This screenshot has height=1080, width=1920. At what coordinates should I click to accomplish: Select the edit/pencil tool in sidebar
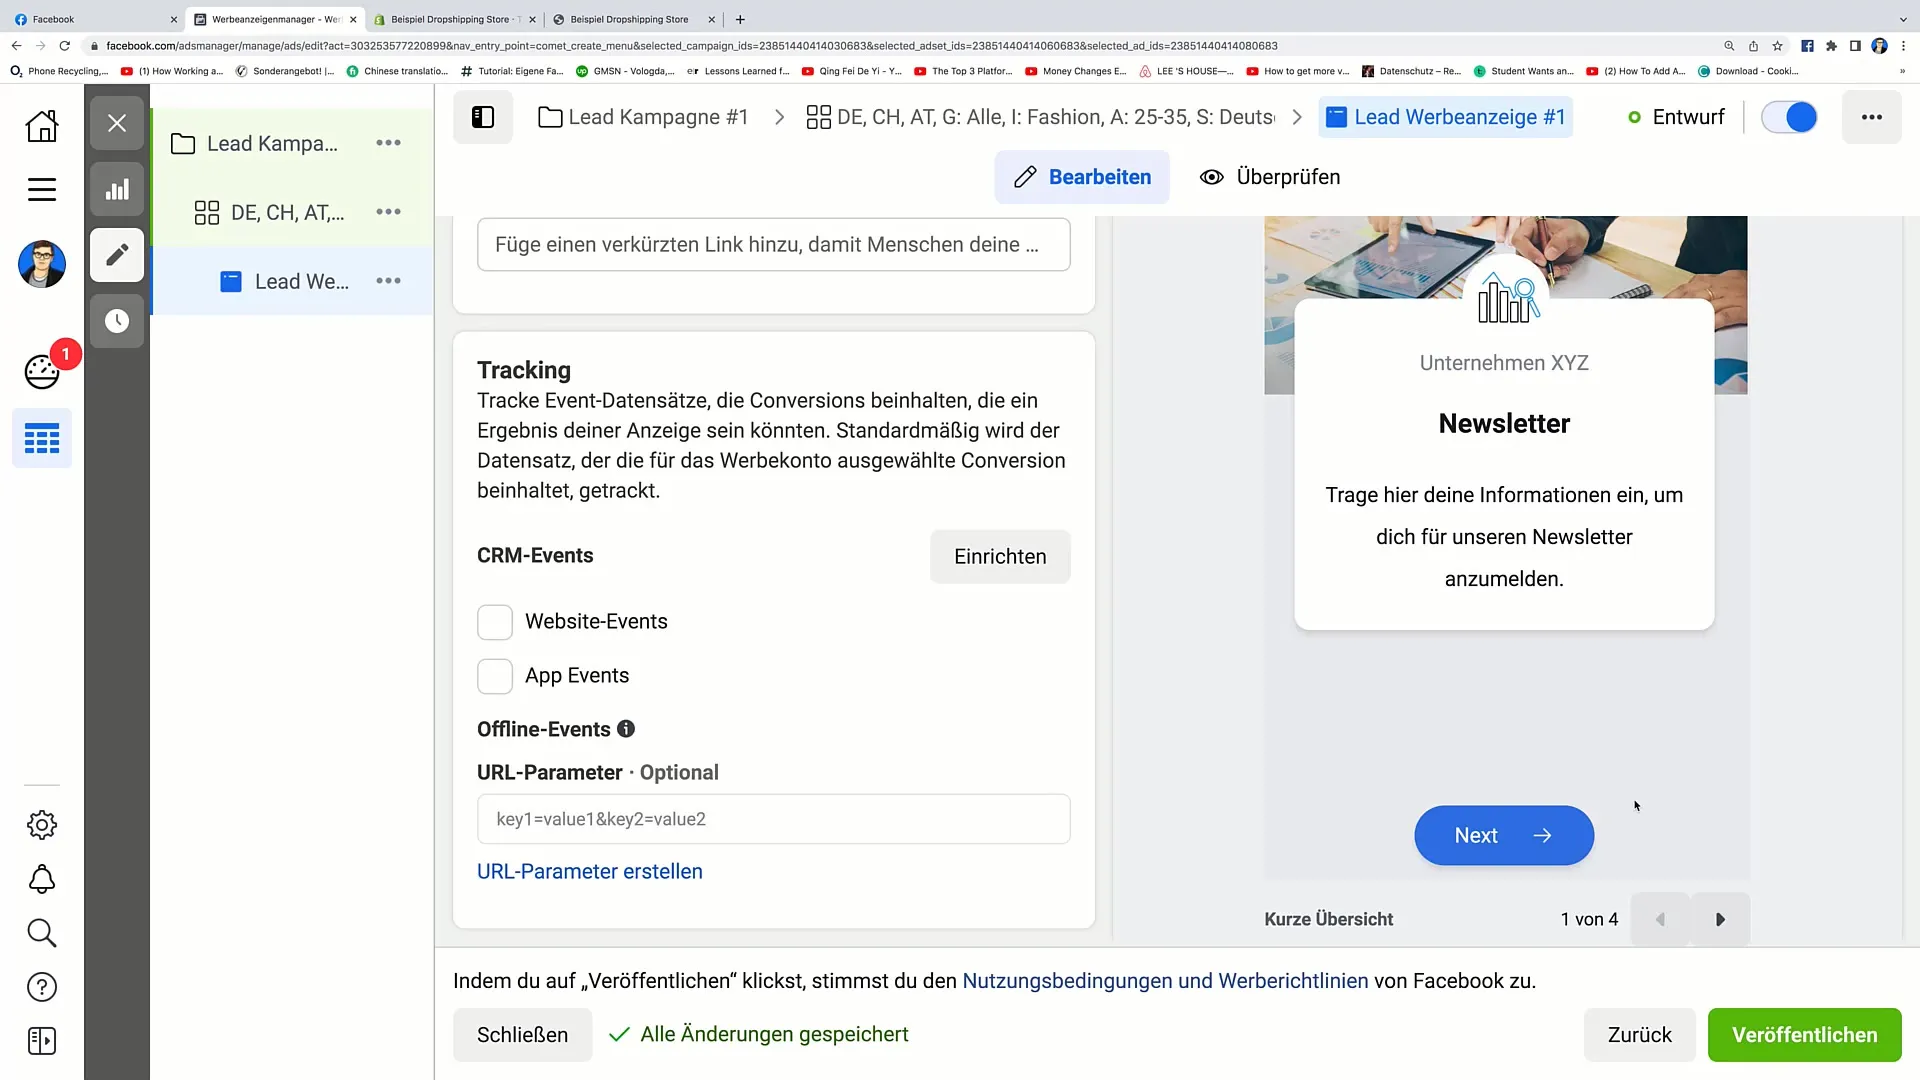[116, 256]
